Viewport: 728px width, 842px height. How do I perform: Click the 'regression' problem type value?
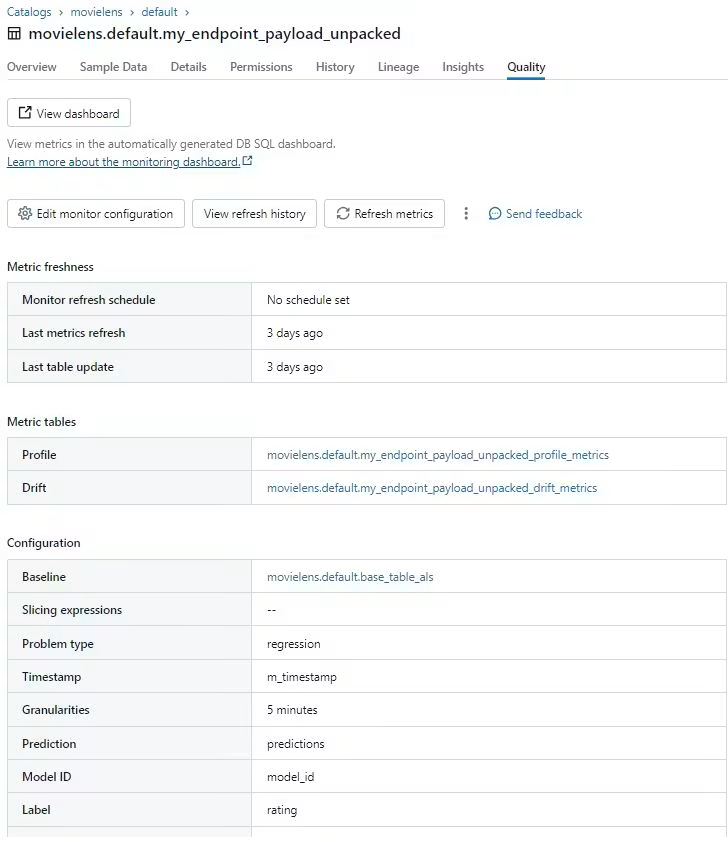point(294,644)
